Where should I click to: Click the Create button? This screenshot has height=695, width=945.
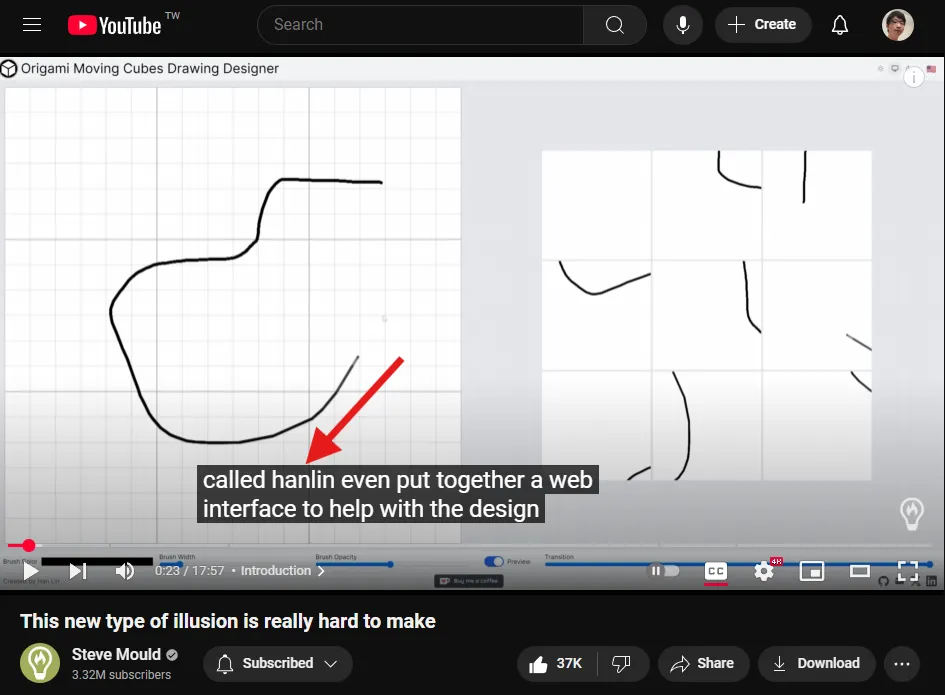(763, 25)
